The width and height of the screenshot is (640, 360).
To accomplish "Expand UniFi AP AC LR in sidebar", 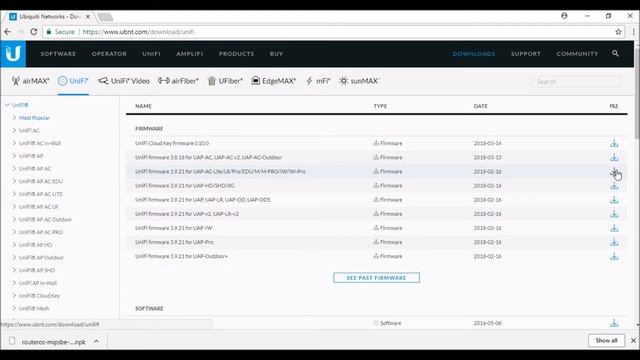I will 14,207.
